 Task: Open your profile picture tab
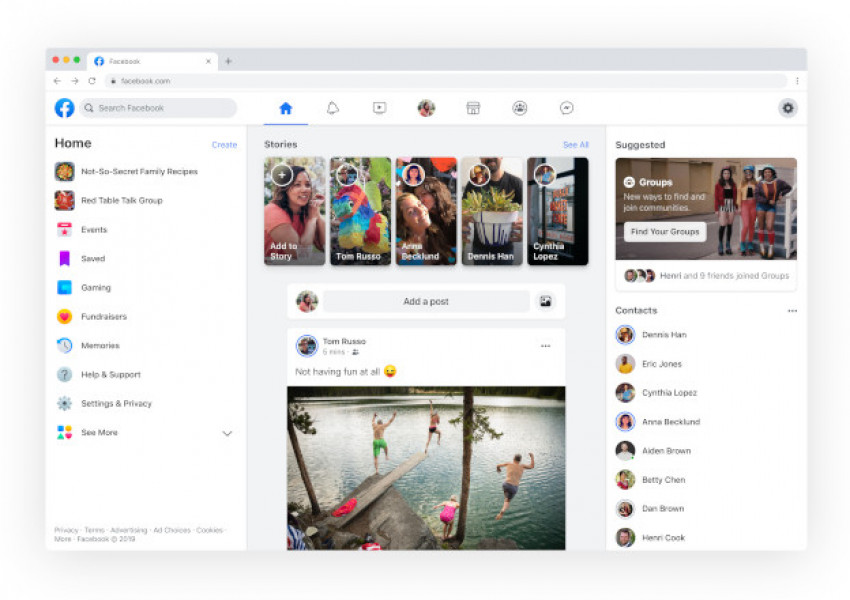(x=426, y=108)
